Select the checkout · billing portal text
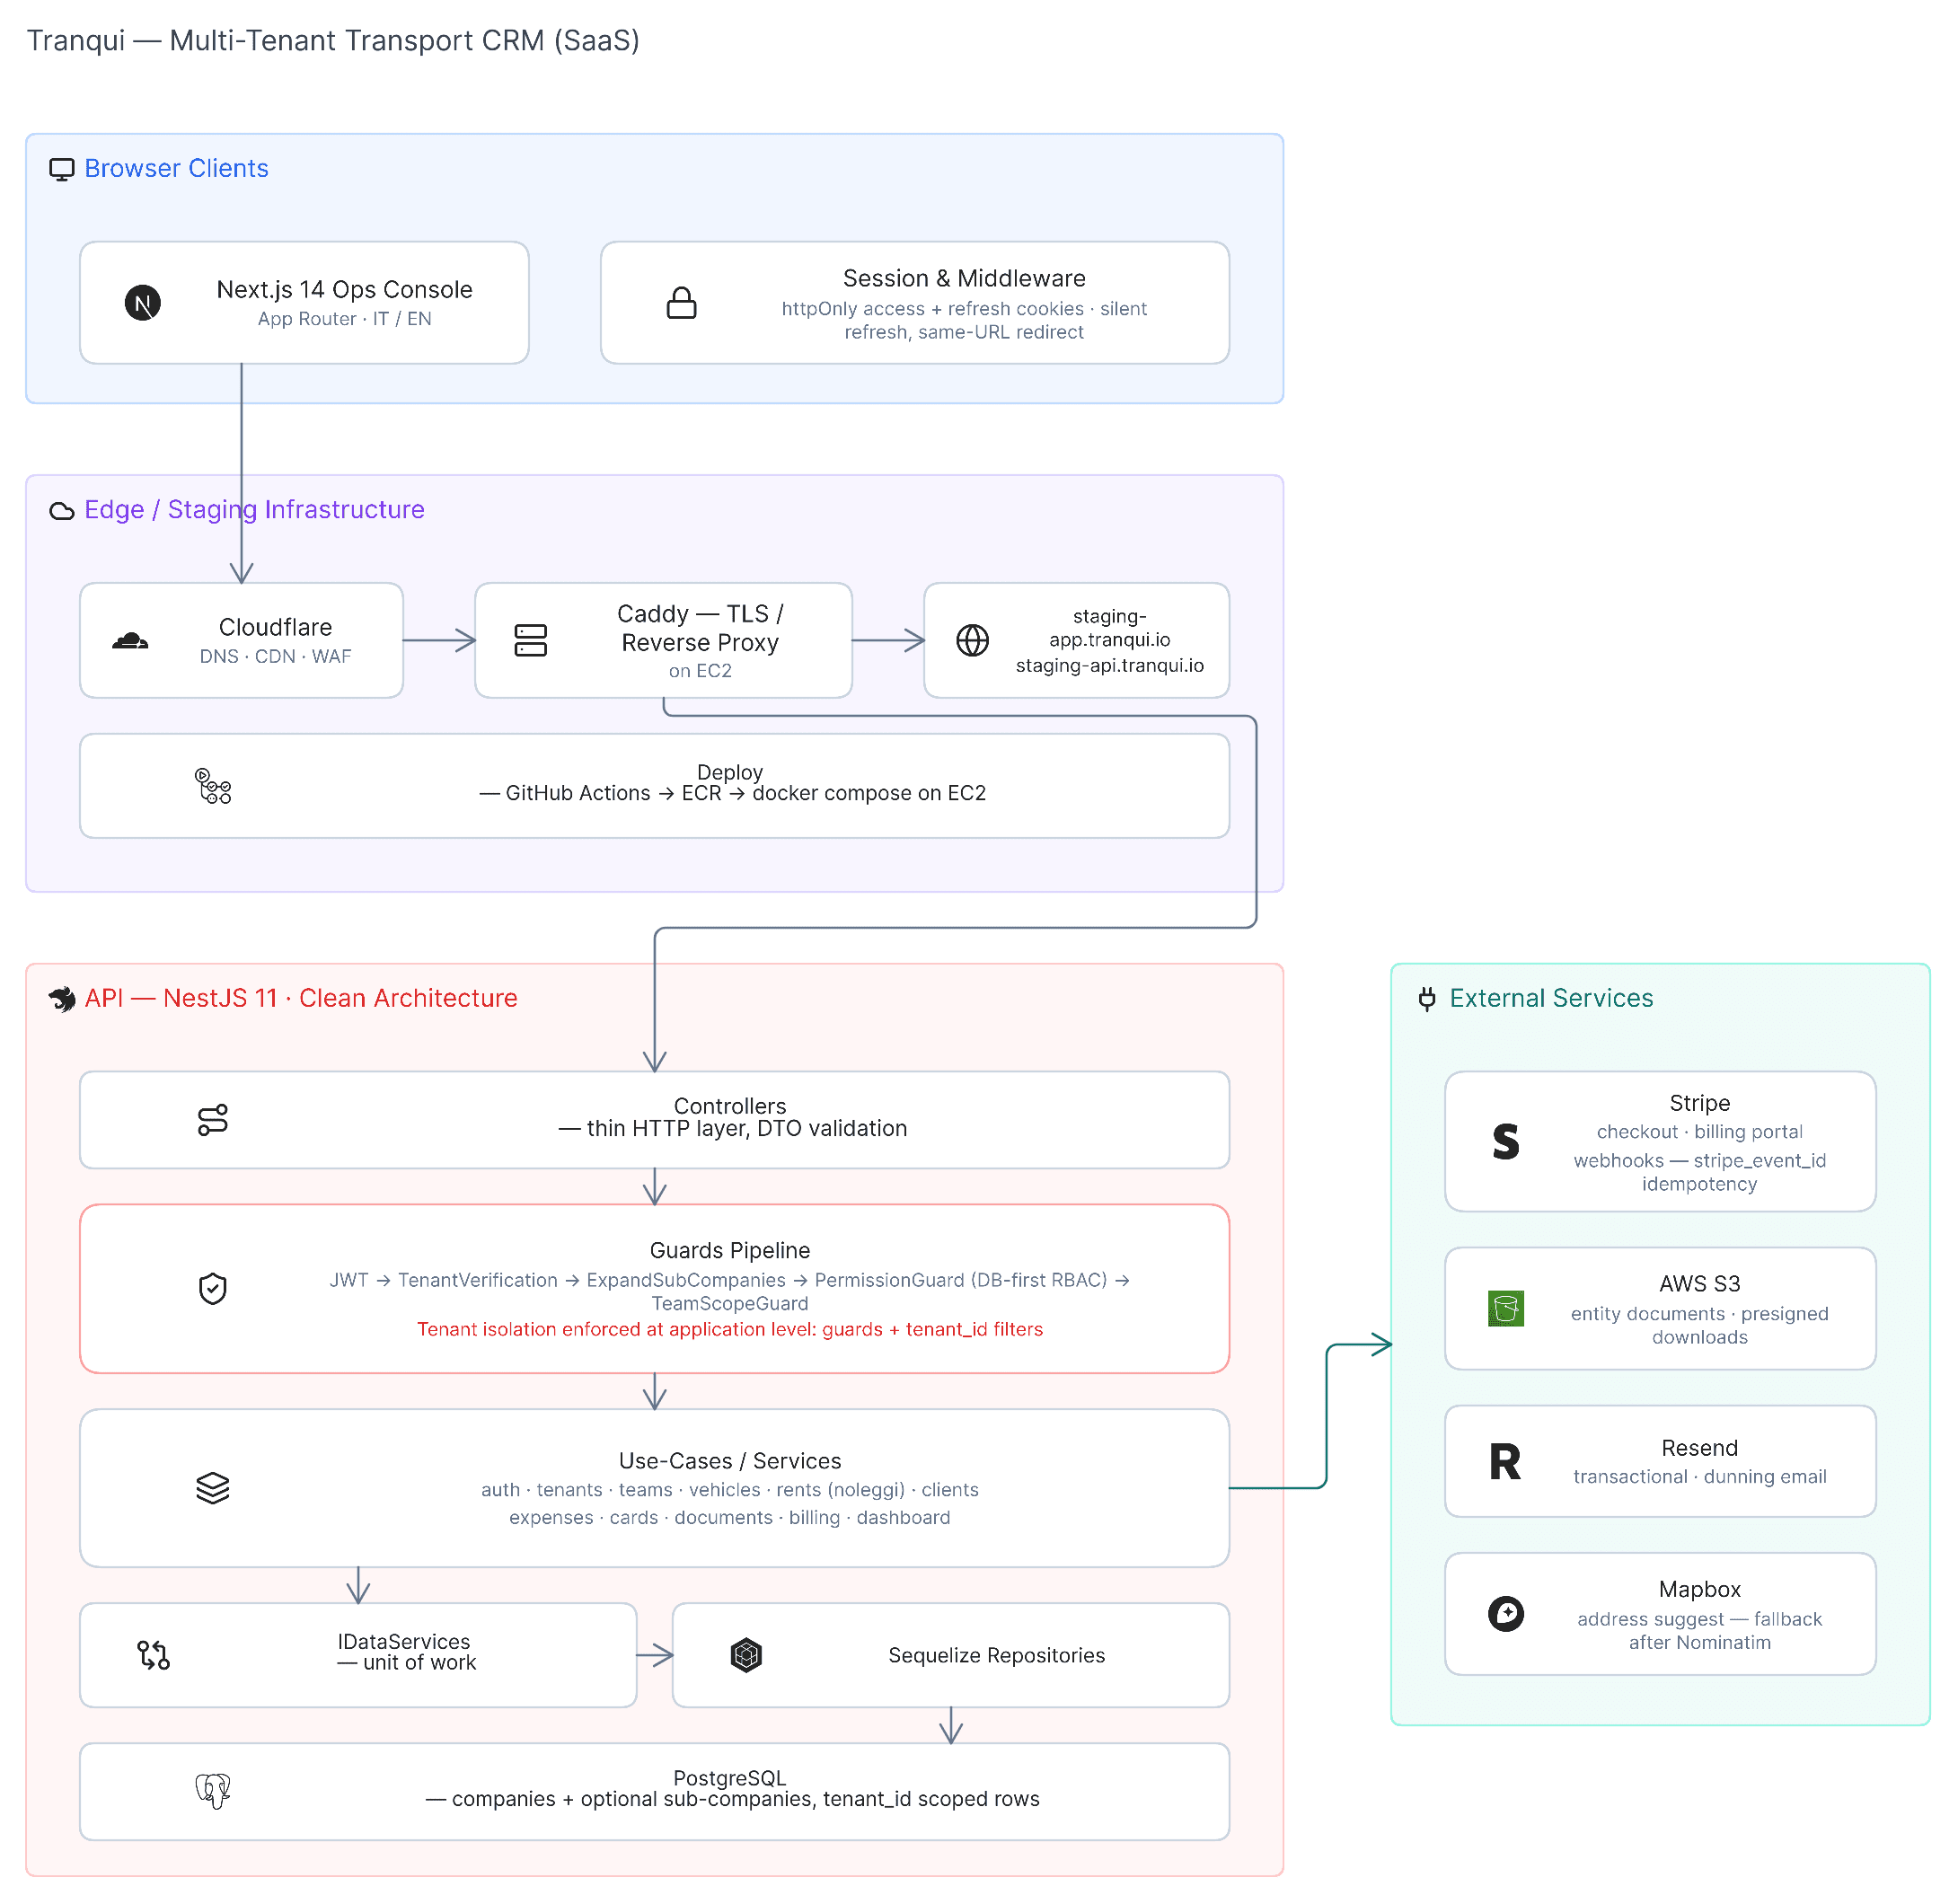1958x1904 pixels. click(x=1700, y=1132)
